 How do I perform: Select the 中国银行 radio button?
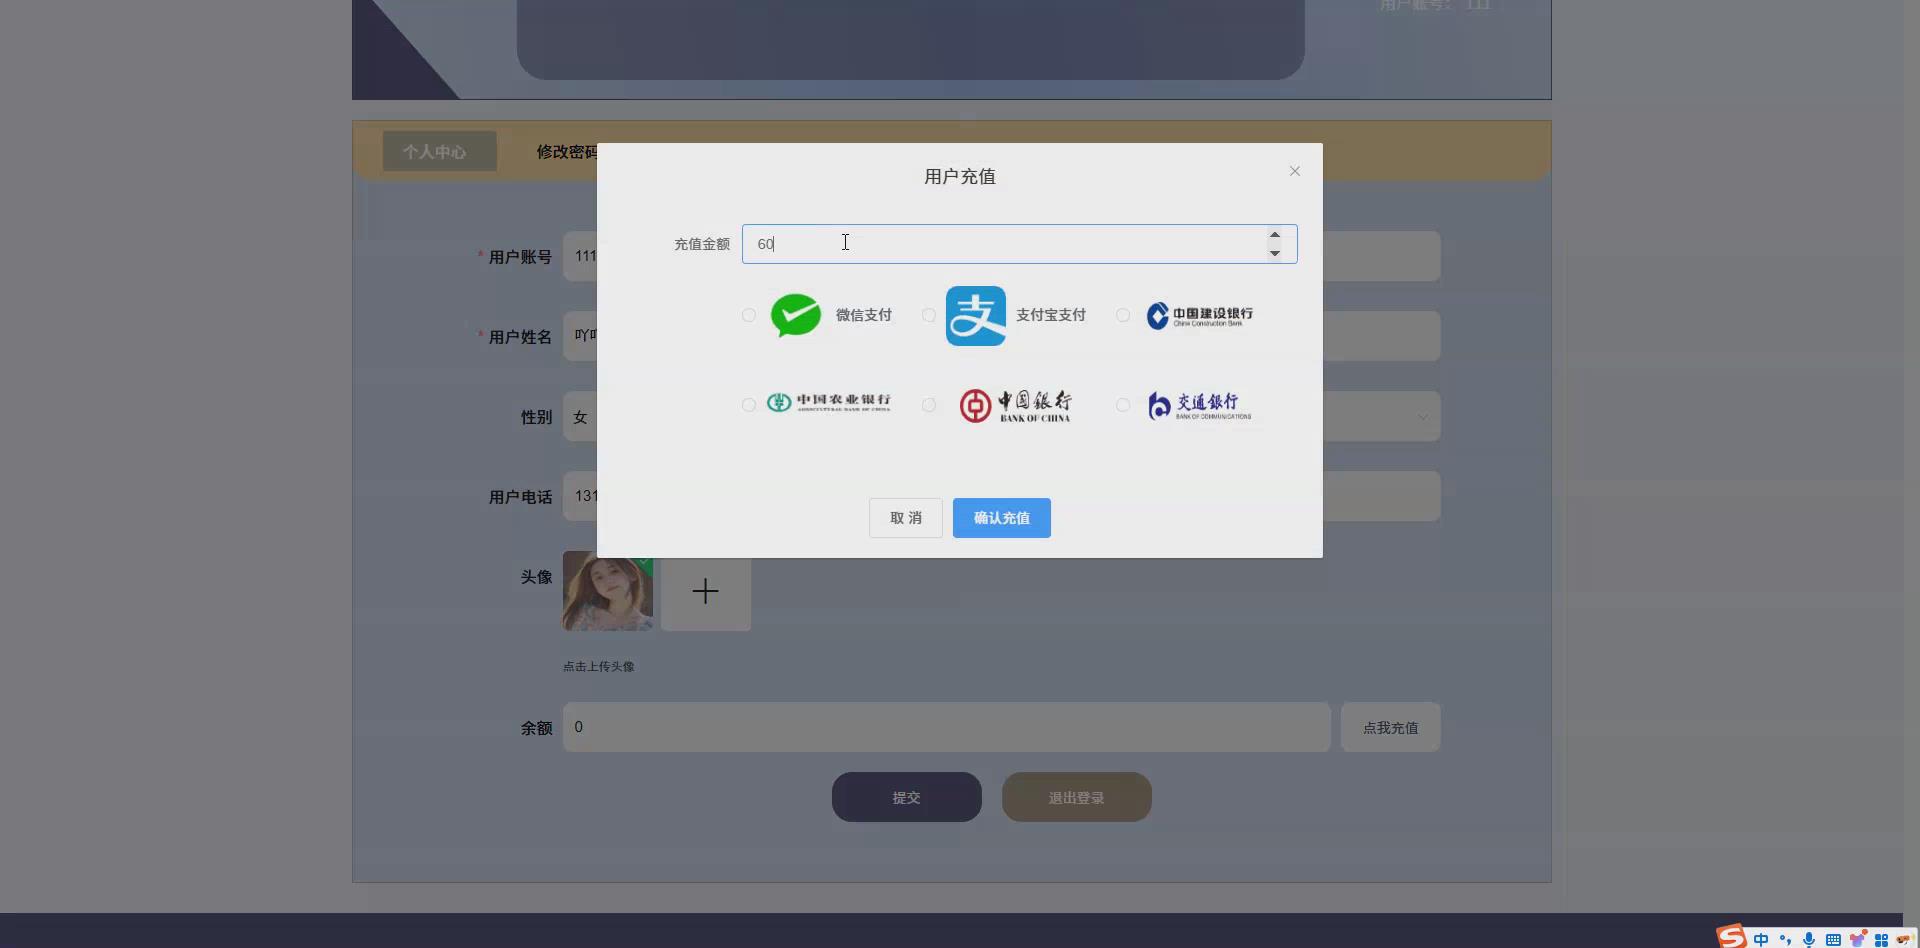pos(928,405)
